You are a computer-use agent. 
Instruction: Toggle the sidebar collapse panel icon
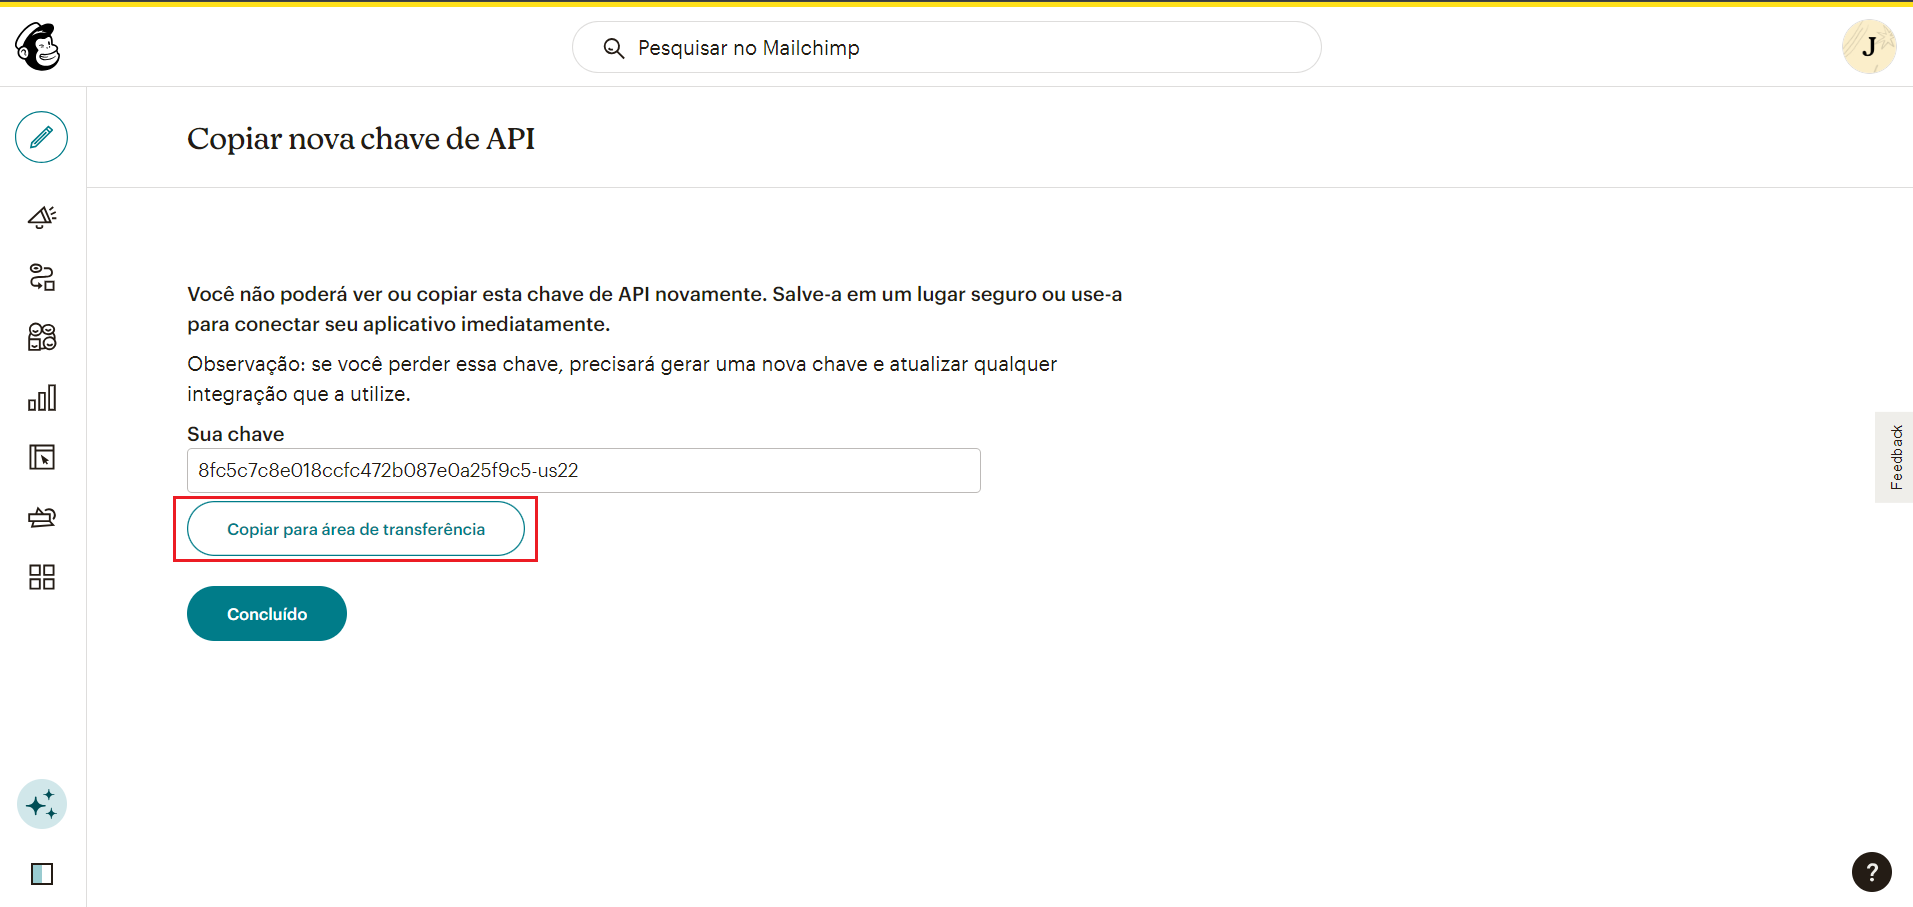pyautogui.click(x=42, y=874)
